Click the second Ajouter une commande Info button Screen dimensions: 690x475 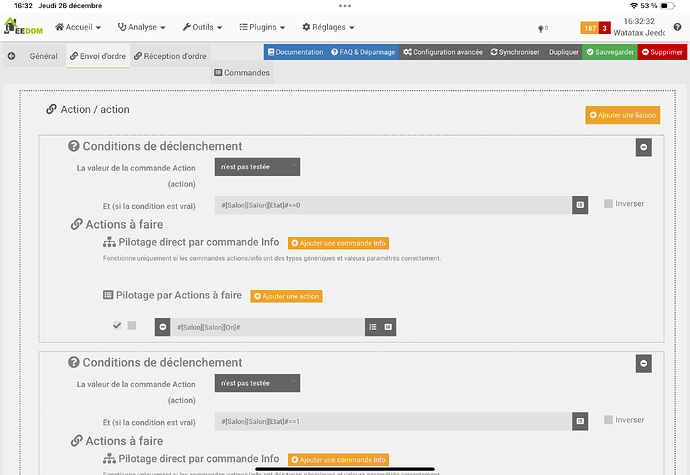point(338,460)
